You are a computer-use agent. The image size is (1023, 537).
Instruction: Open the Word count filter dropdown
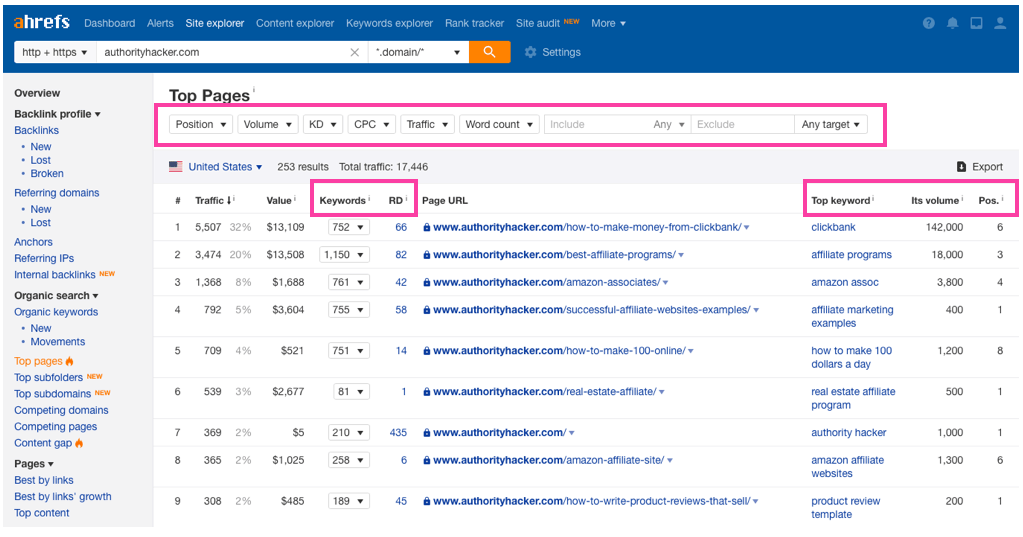point(499,124)
